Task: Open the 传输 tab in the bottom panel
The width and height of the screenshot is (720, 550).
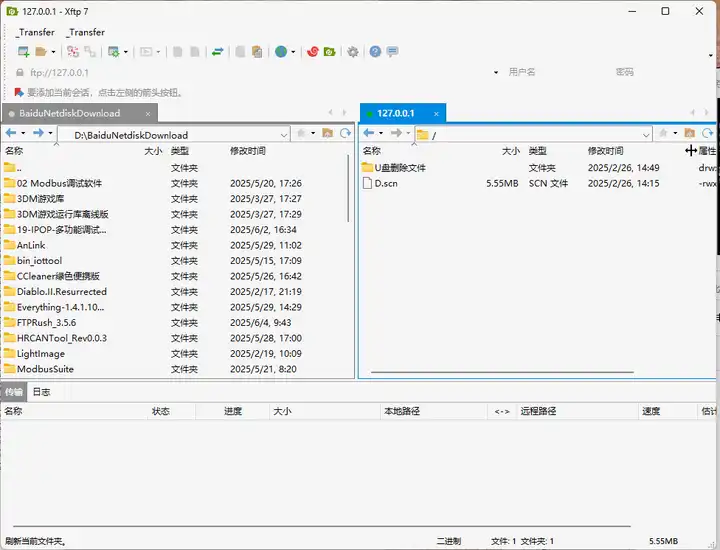Action: (14, 392)
